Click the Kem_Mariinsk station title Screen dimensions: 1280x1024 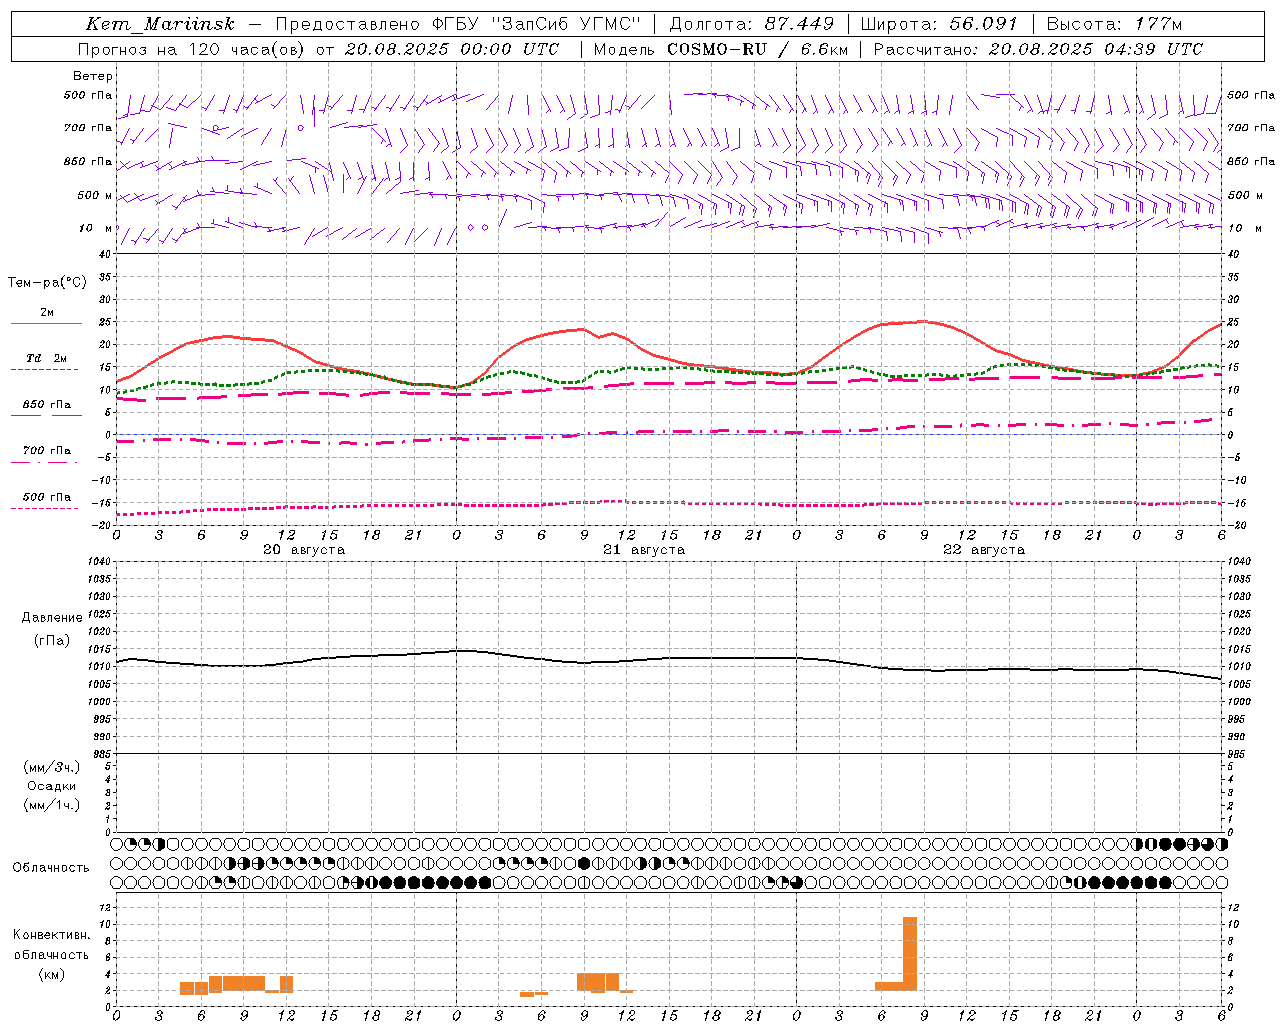point(160,24)
